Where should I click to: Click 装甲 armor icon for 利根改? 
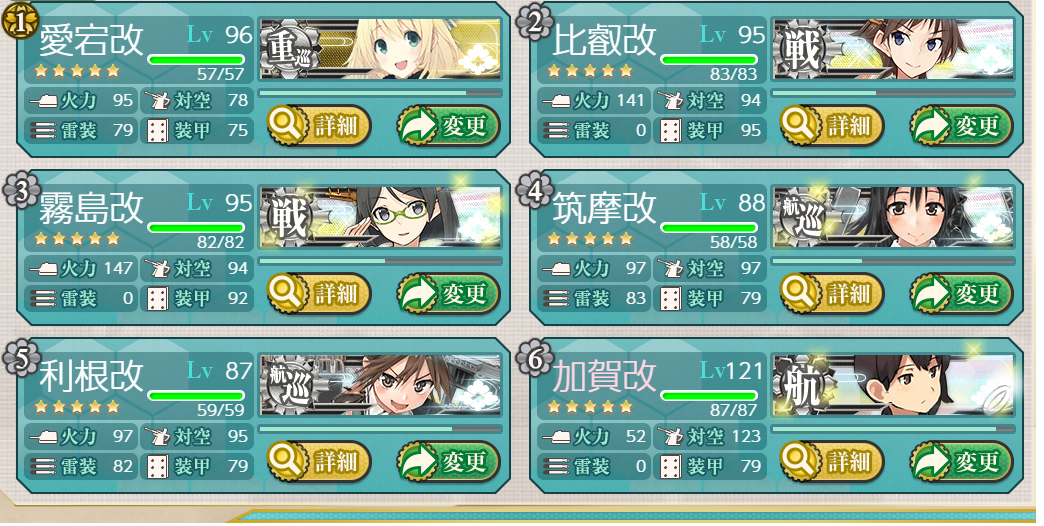point(158,465)
